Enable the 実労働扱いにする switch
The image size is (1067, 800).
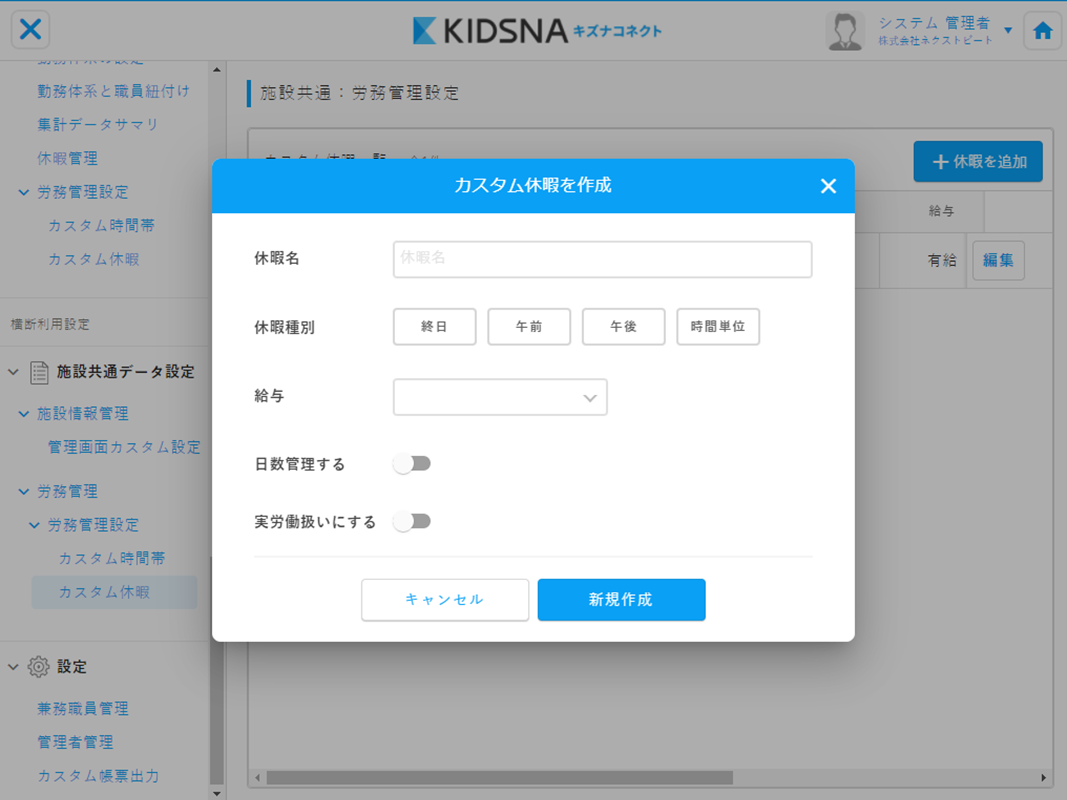click(412, 521)
